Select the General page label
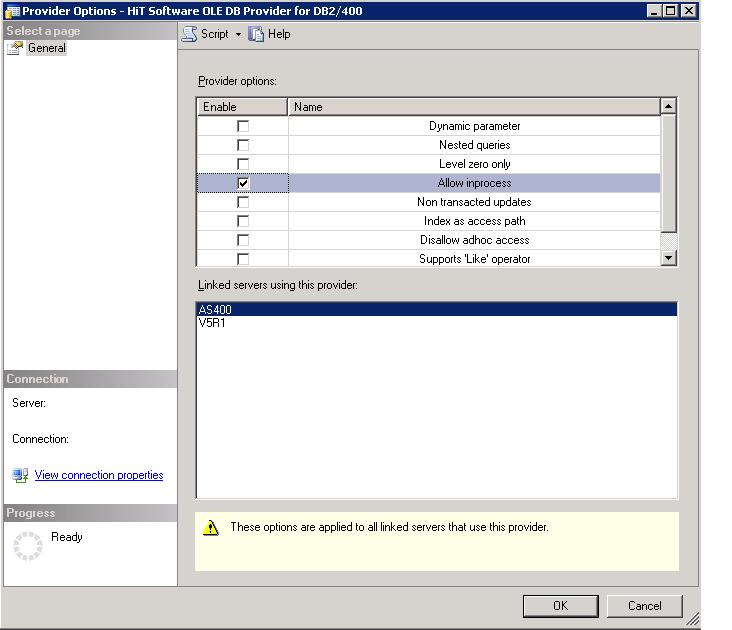The image size is (732, 630). (x=47, y=48)
